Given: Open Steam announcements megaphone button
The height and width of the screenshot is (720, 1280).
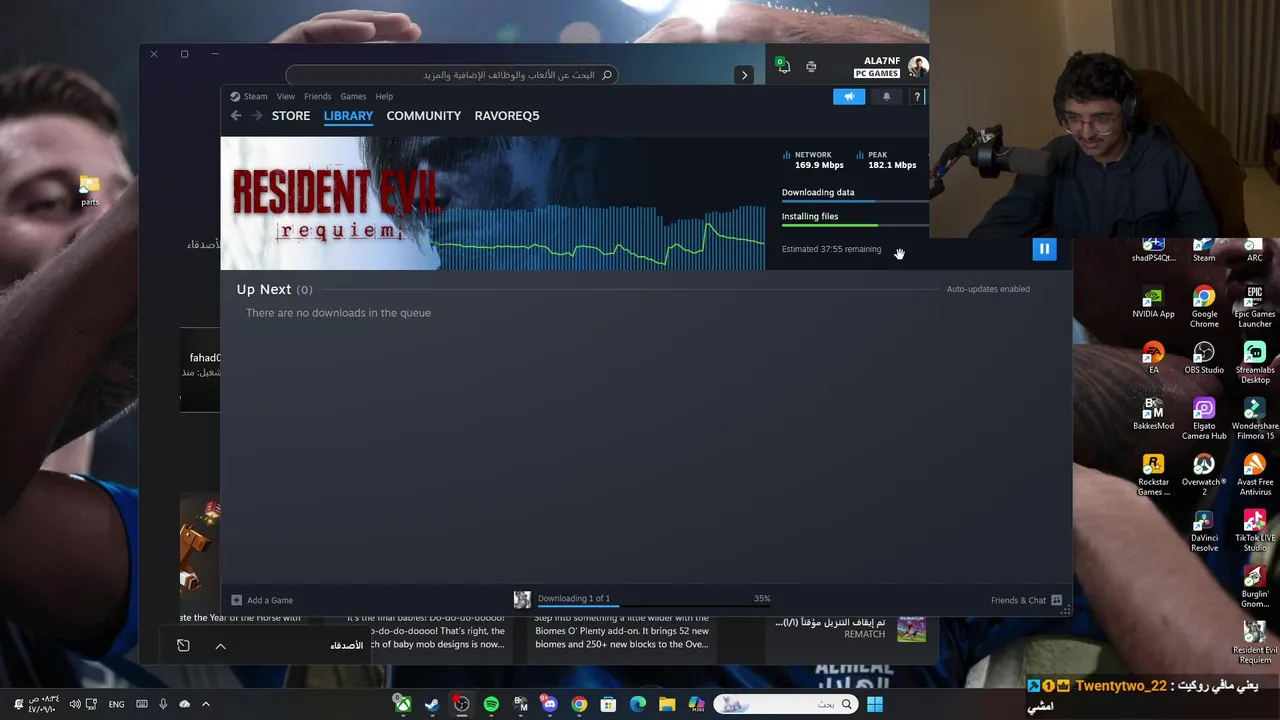Looking at the screenshot, I should click(849, 97).
